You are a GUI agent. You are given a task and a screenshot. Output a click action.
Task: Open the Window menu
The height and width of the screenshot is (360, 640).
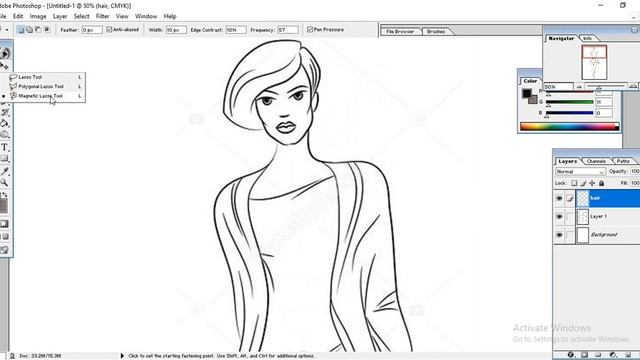click(x=146, y=16)
